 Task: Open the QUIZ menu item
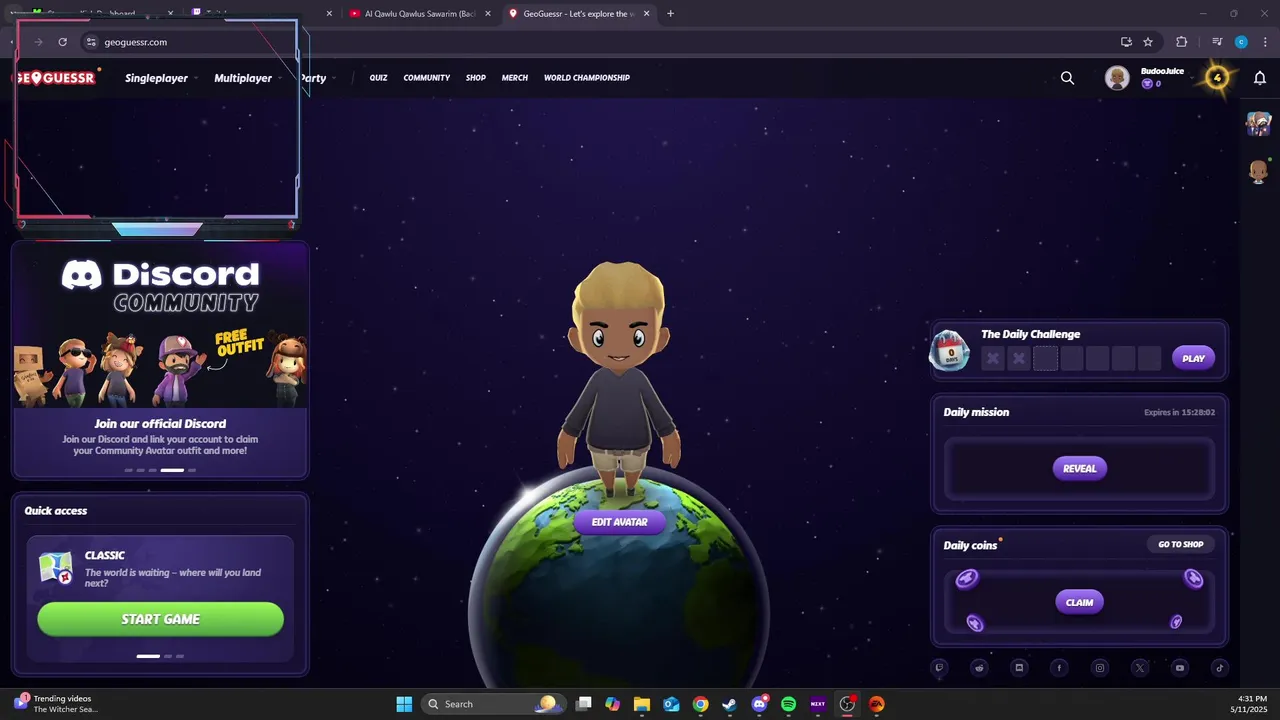click(x=378, y=78)
